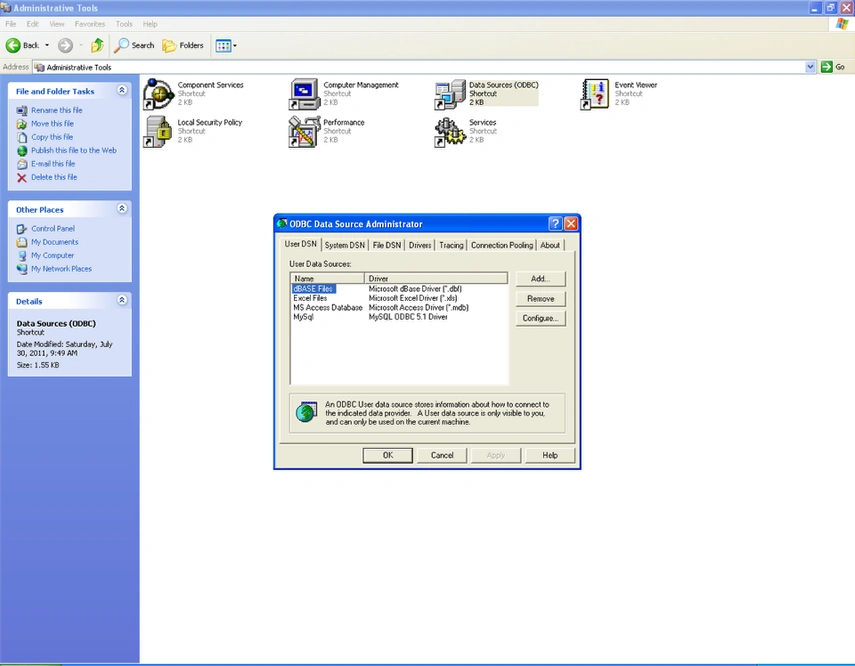Select the Data Sources (ODBC) shortcut icon
Image resolution: width=855 pixels, height=666 pixels.
click(x=450, y=94)
